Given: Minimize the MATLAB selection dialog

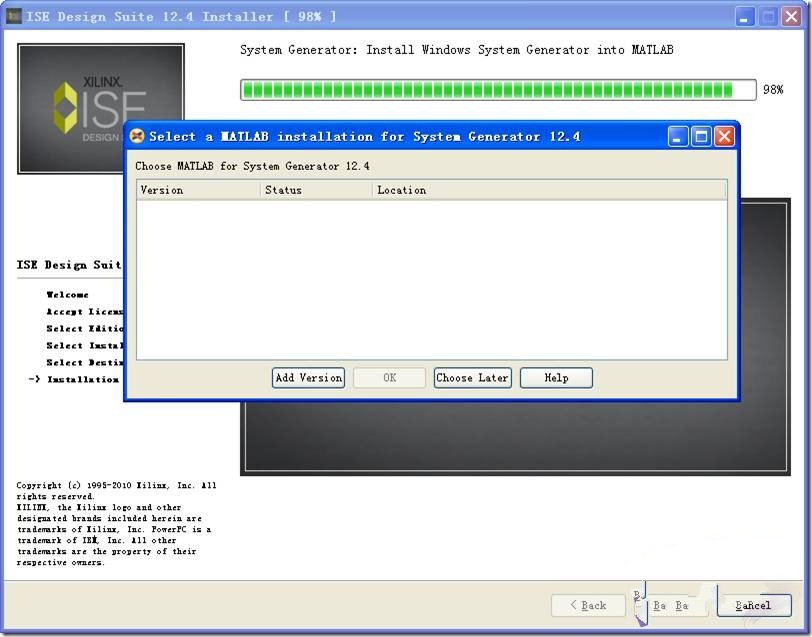Looking at the screenshot, I should (677, 137).
